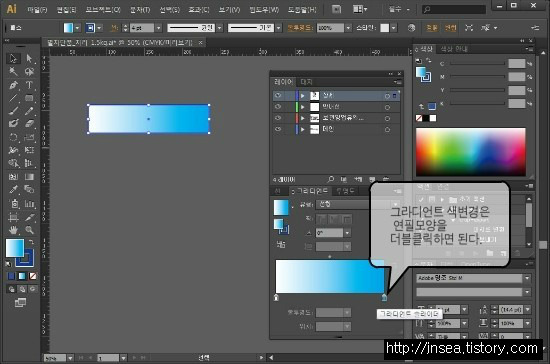This screenshot has width=550, height=364.
Task: Click target circle of the green-marked layer
Action: click(x=387, y=107)
